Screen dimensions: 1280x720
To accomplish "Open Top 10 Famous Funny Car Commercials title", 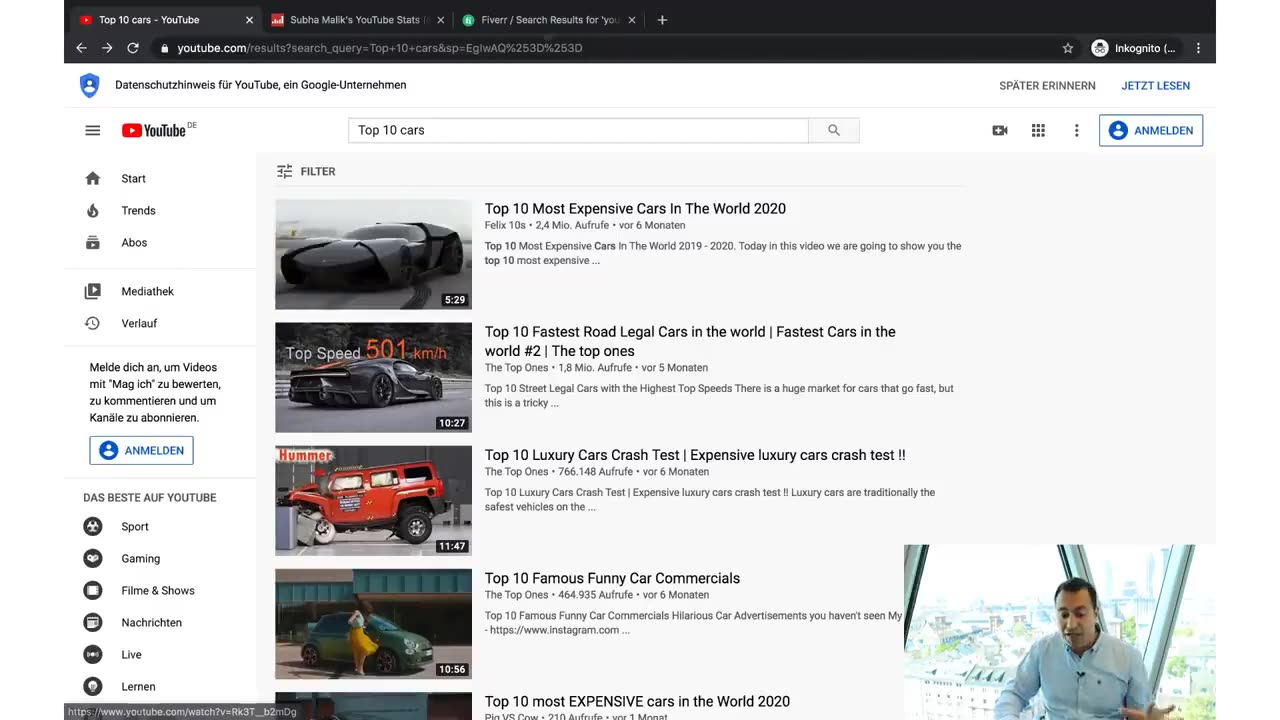I will pos(612,578).
